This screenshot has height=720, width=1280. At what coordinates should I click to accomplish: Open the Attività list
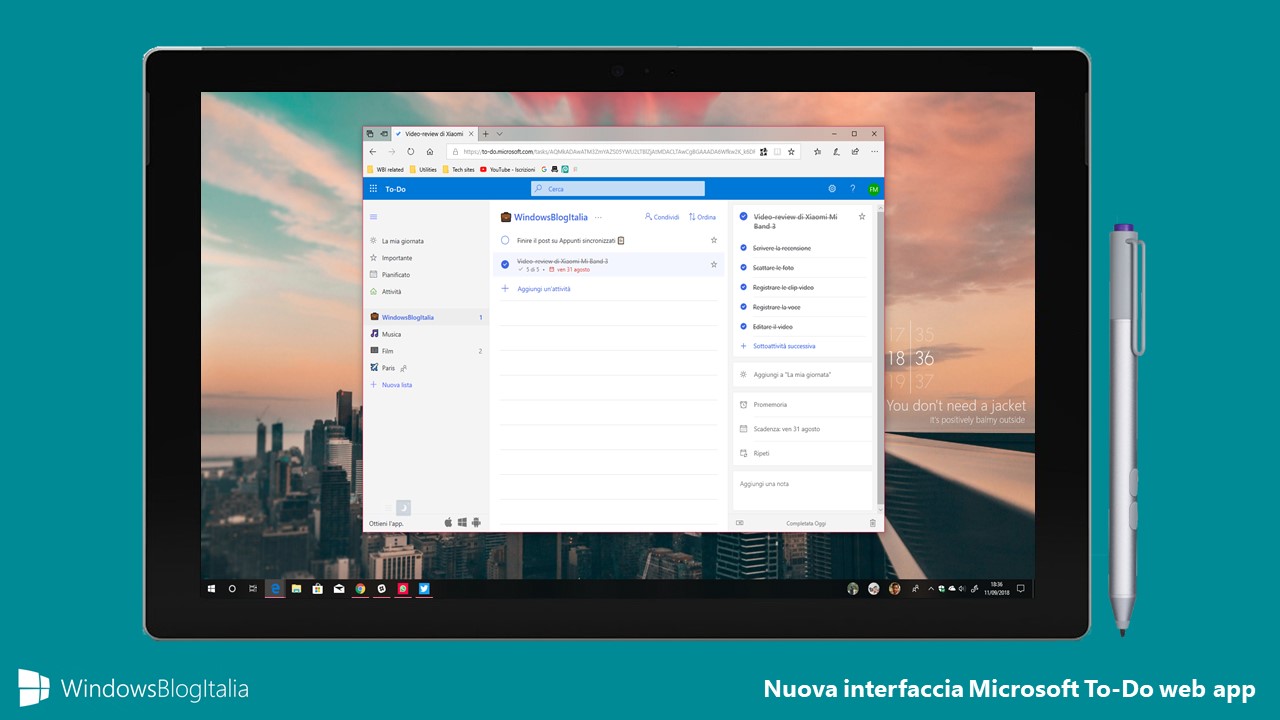coord(426,292)
